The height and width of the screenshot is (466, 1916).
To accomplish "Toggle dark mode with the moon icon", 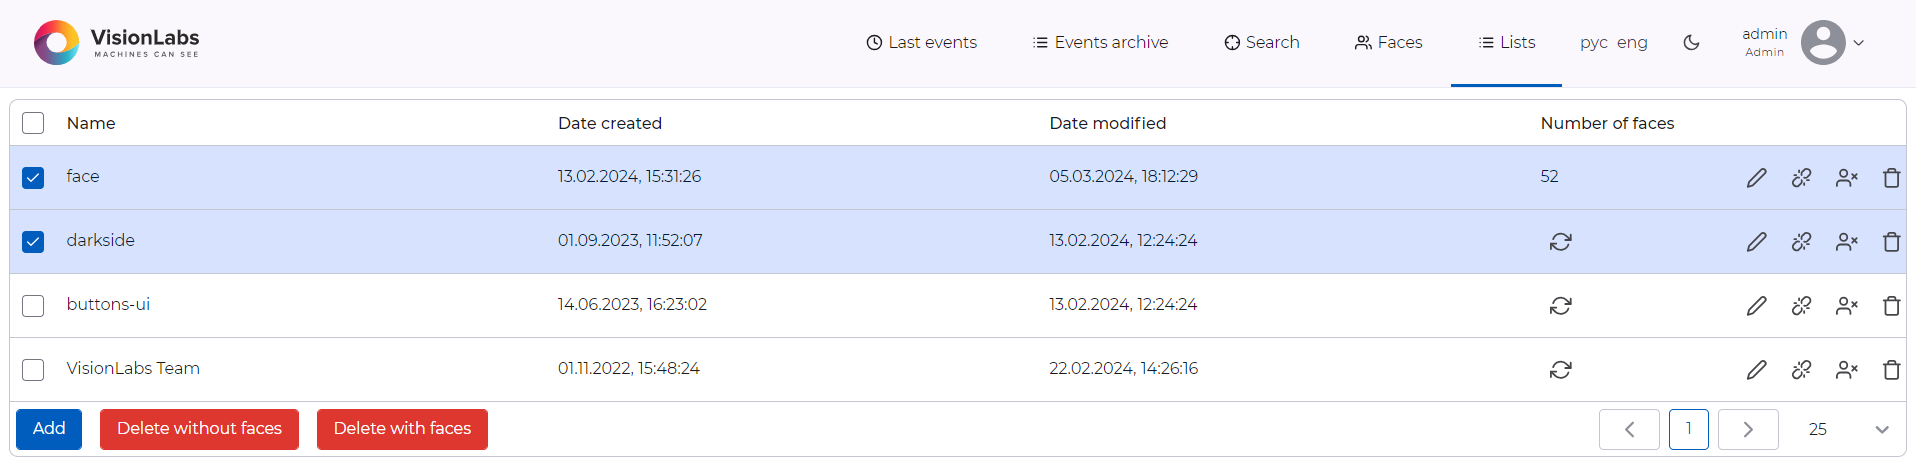I will (x=1691, y=43).
